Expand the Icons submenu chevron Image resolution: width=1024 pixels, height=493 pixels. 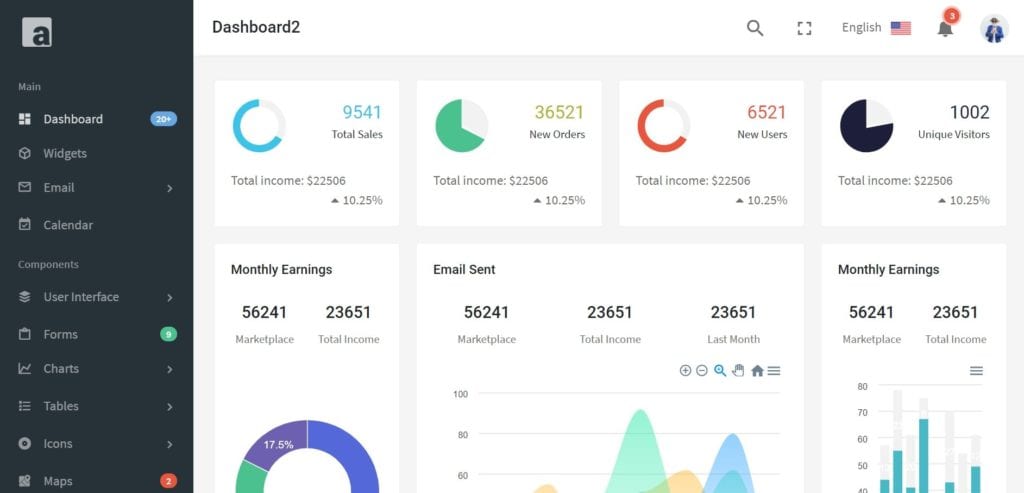(170, 445)
